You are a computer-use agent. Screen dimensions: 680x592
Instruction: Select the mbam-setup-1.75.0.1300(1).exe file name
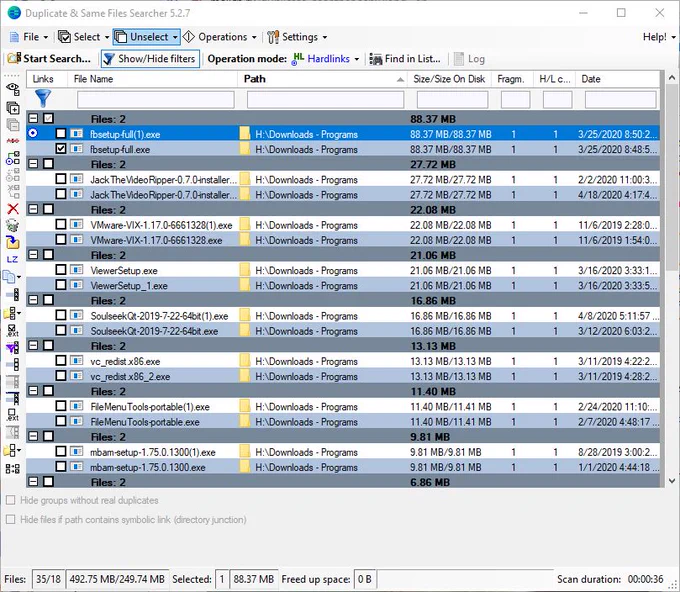coord(153,452)
